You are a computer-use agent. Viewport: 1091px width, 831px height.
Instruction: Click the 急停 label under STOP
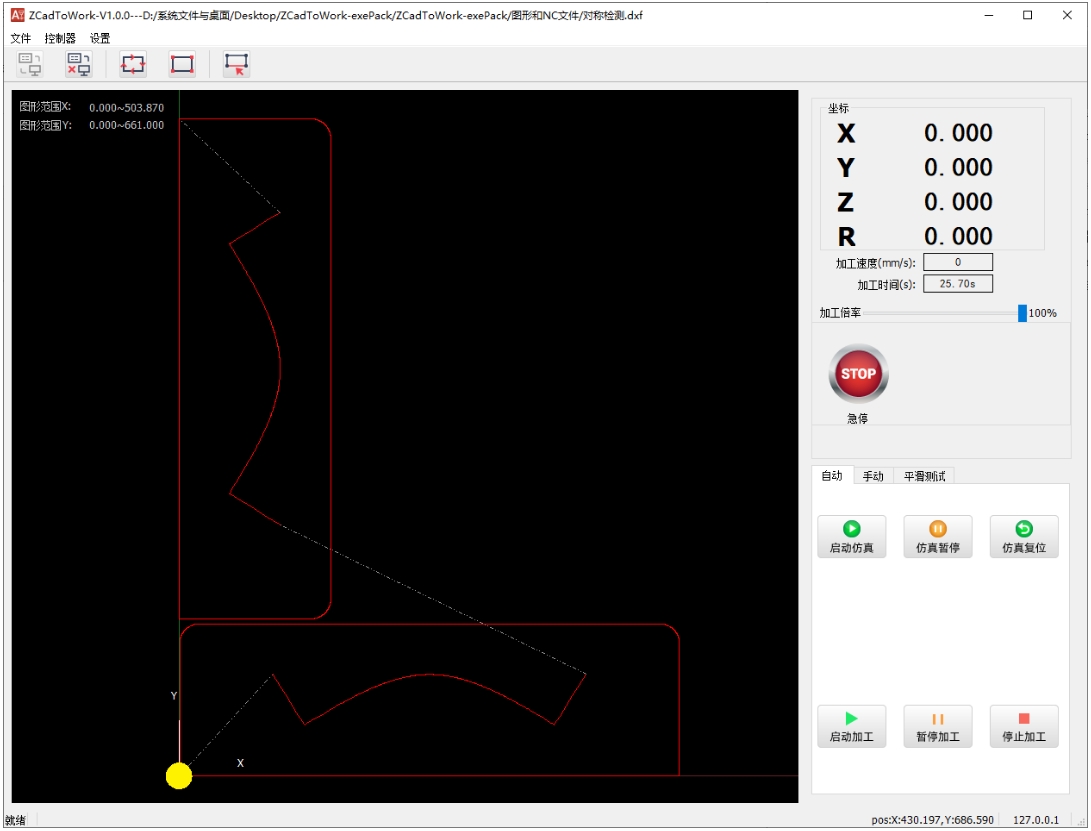pos(857,418)
